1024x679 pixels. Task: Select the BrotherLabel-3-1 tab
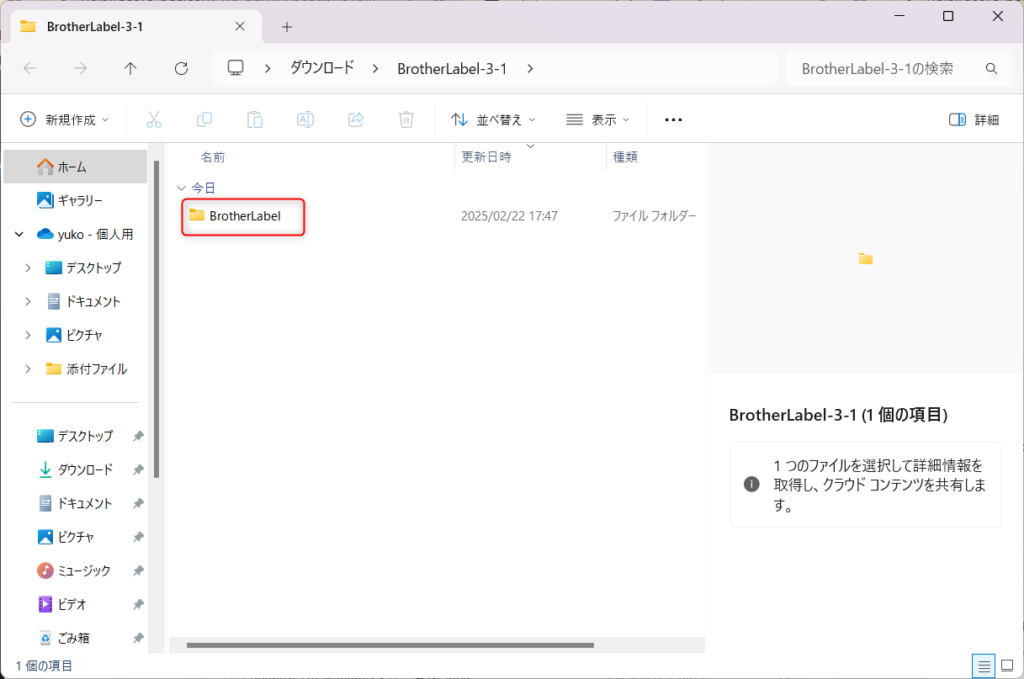[x=136, y=27]
